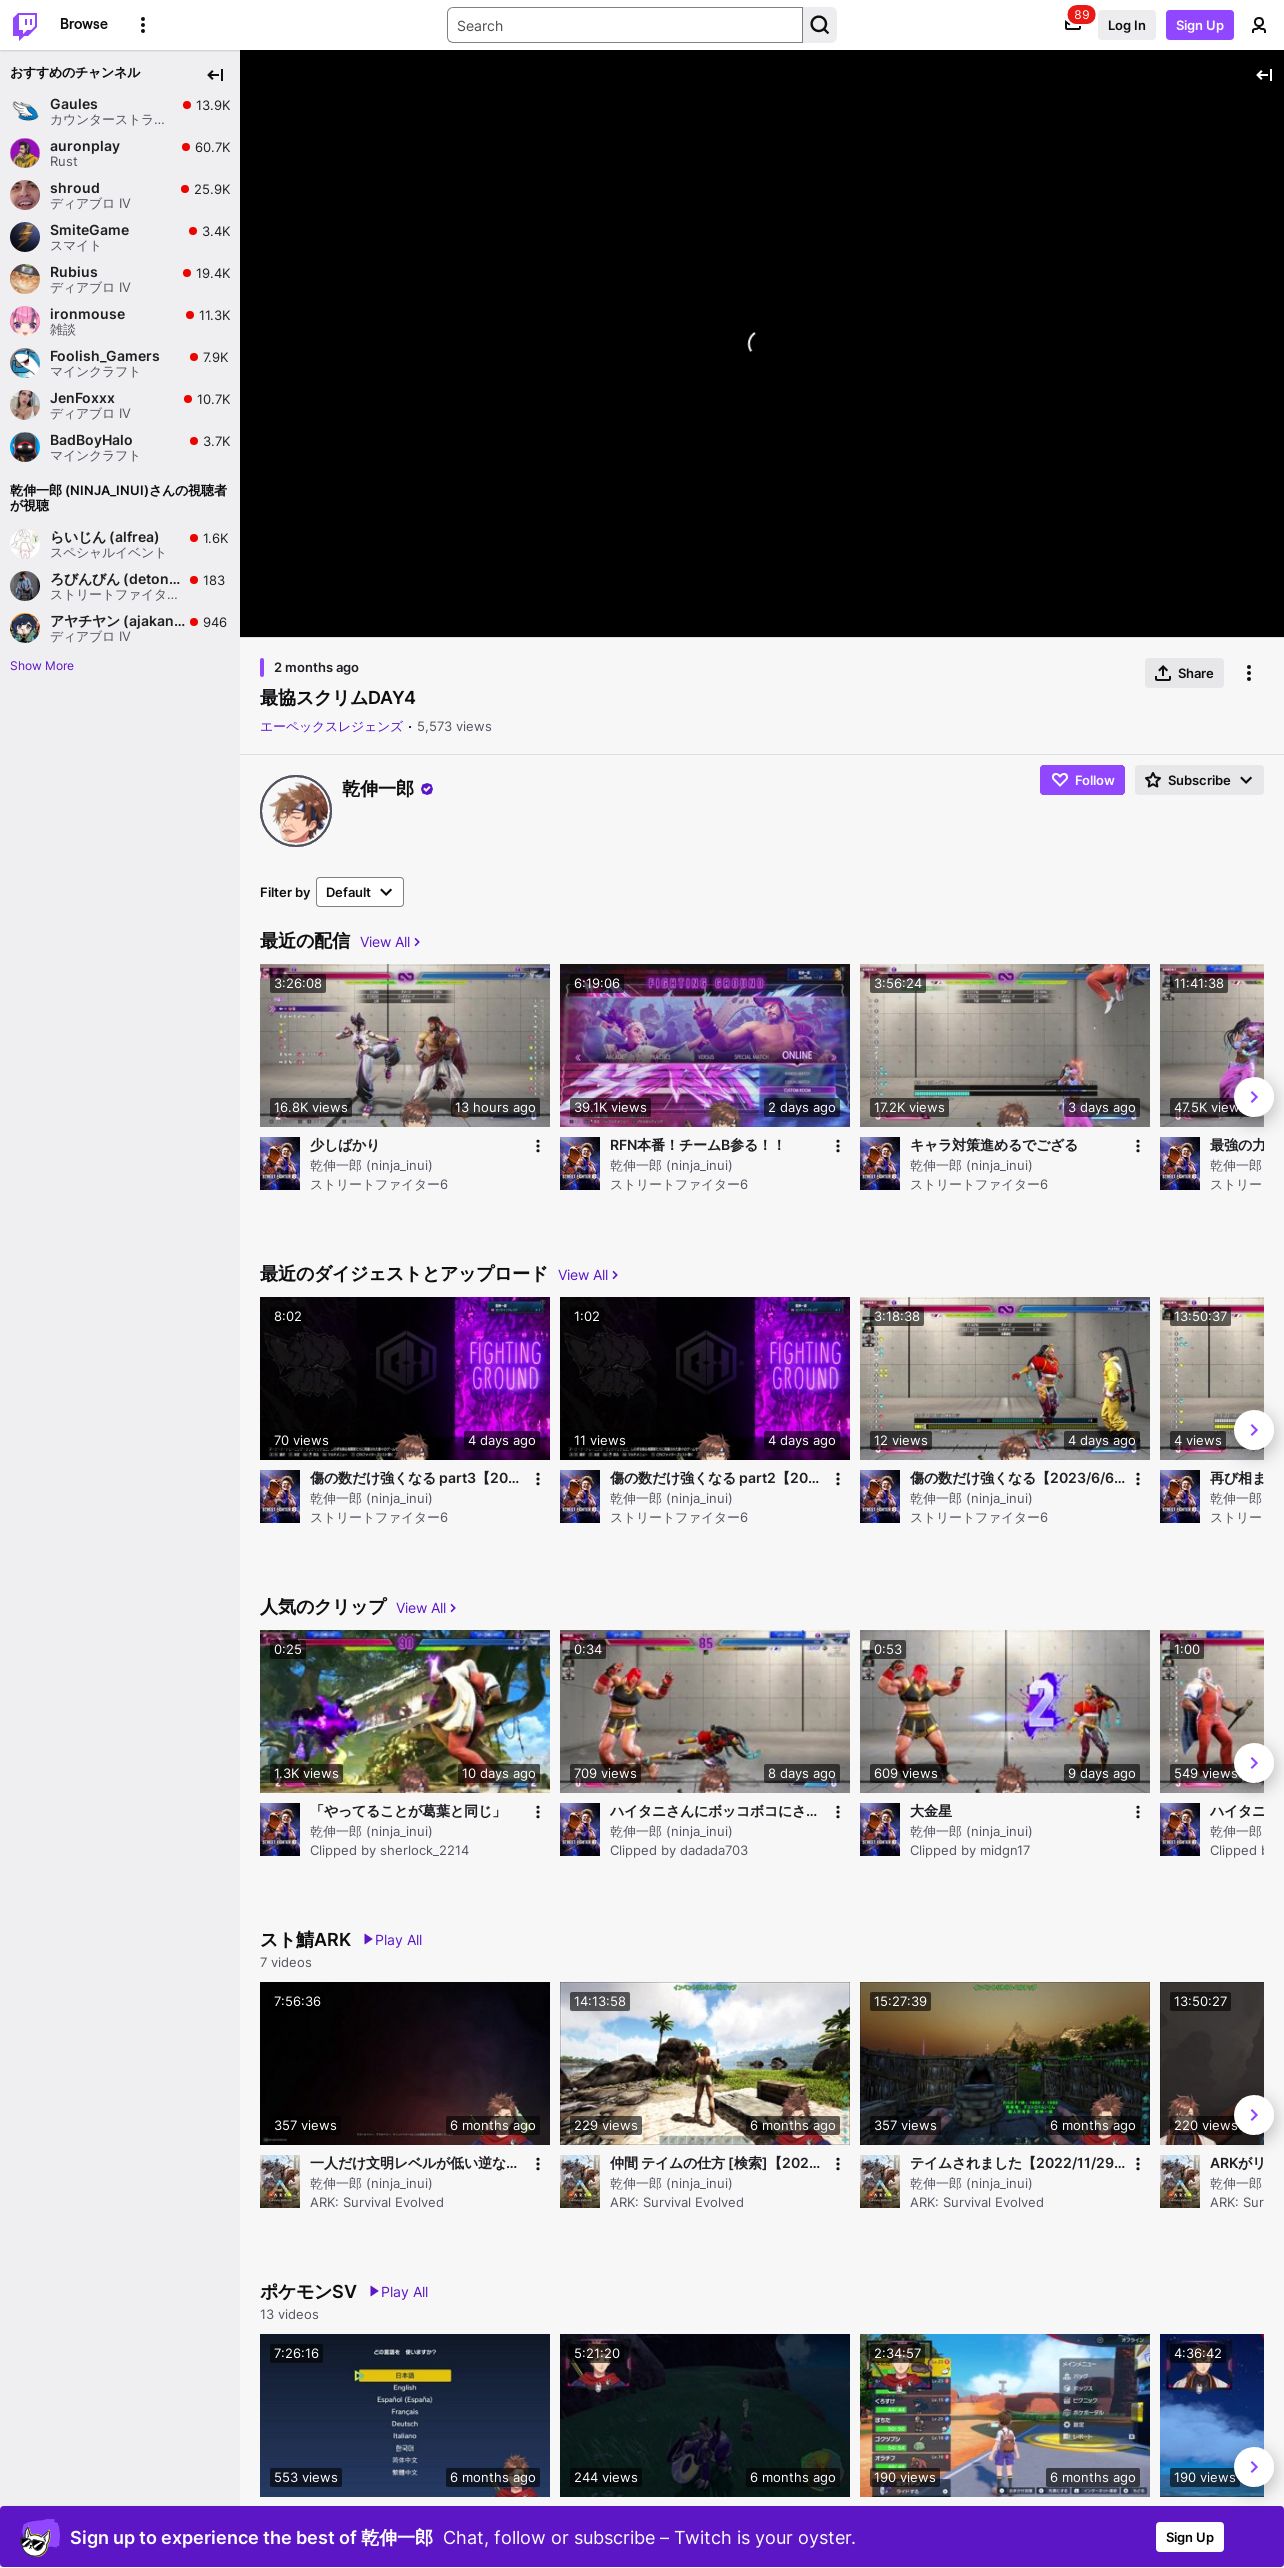Open options for clip ハイタニさんにボッコボコにさ…
1284x2568 pixels.
click(838, 1812)
